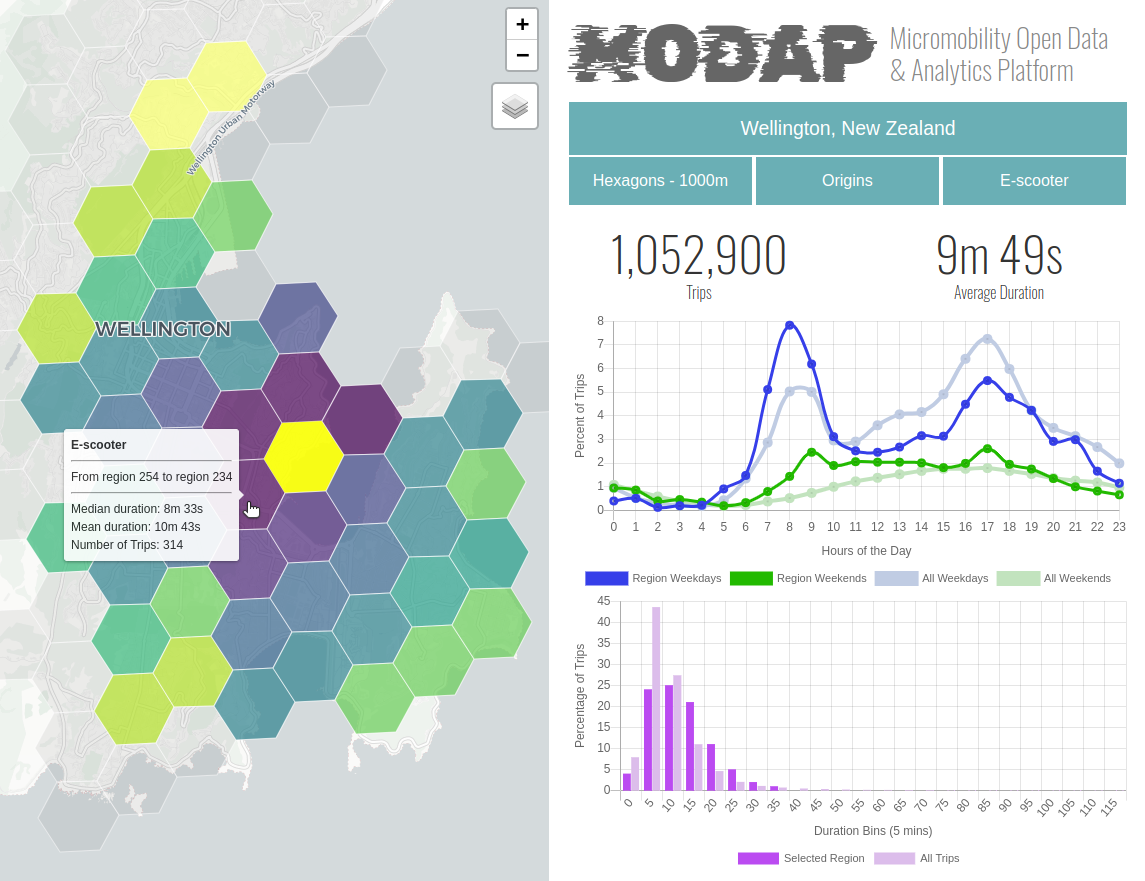Open the Origins selector

pos(847,181)
